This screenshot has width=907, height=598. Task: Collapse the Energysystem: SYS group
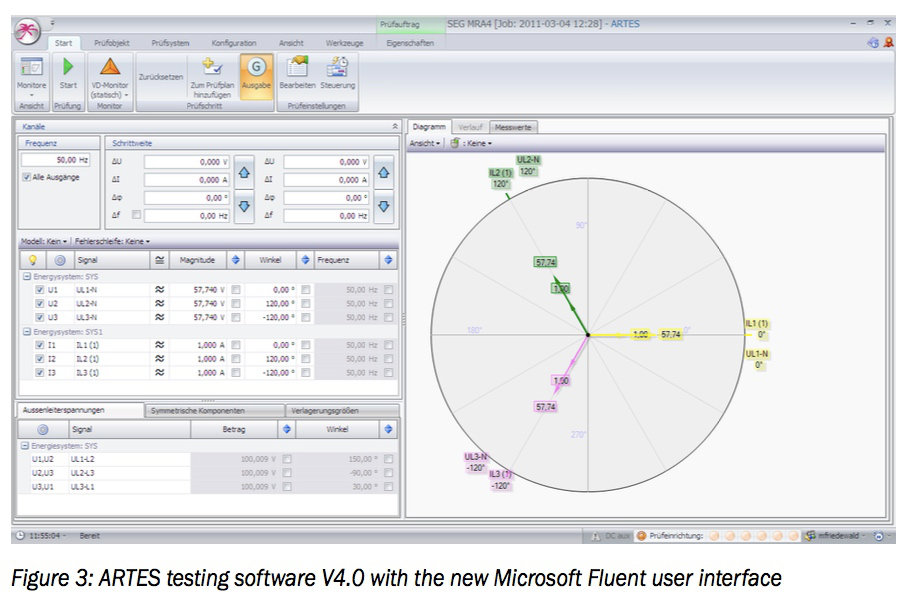[26, 276]
